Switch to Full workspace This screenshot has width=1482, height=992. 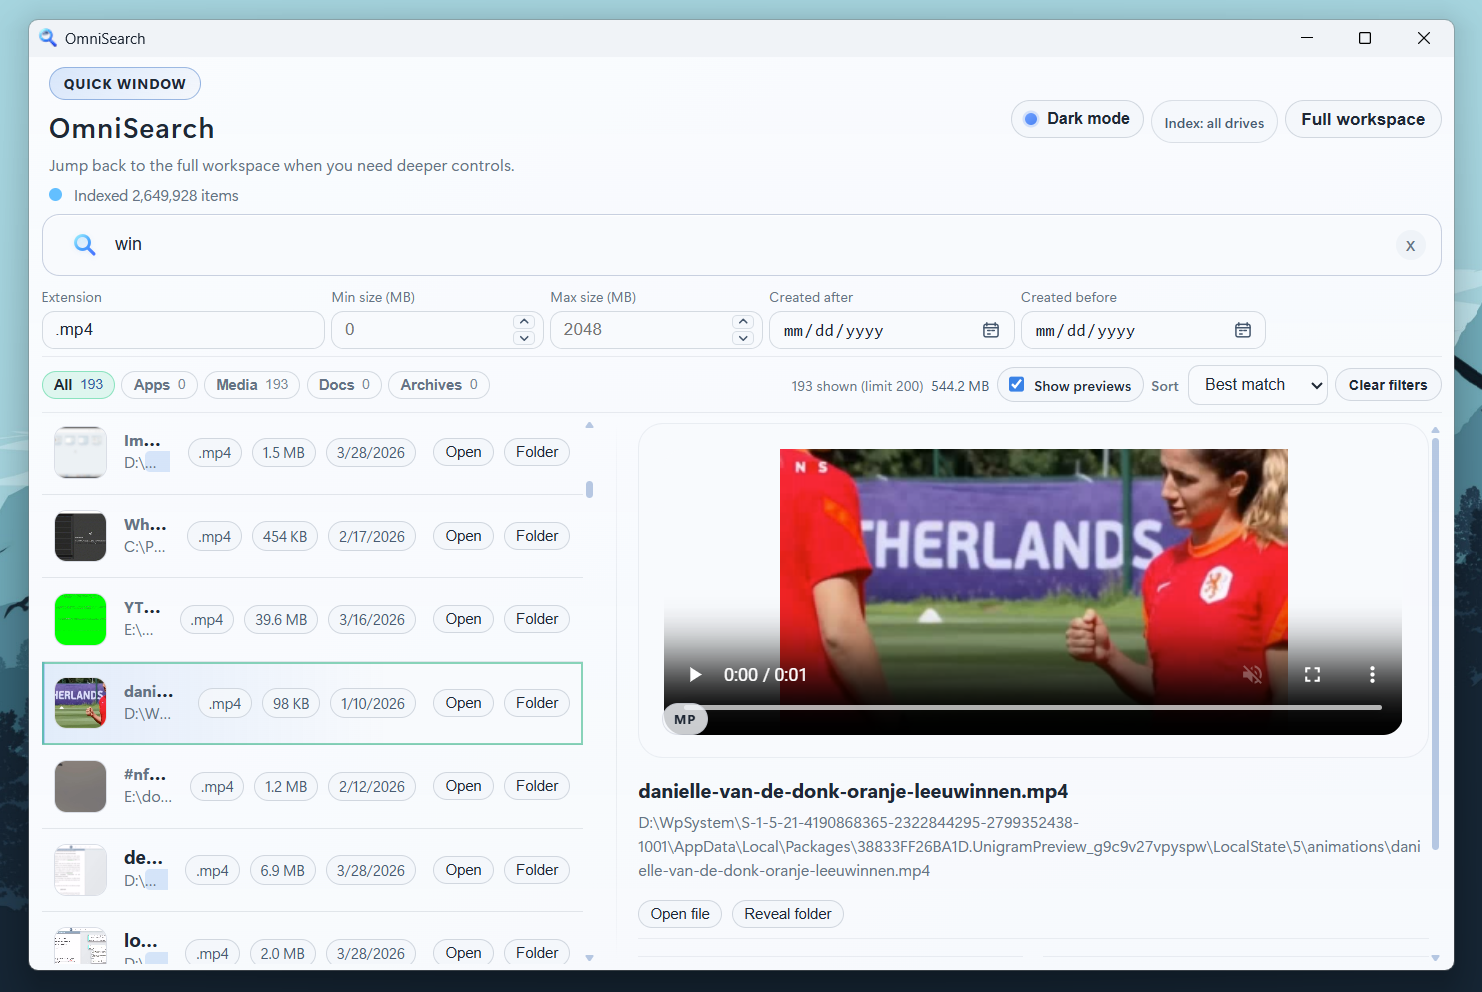point(1363,119)
